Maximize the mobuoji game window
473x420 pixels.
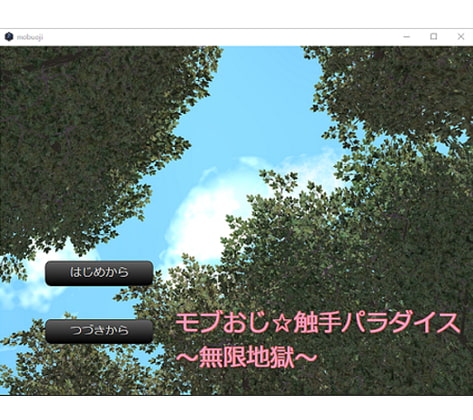click(433, 37)
